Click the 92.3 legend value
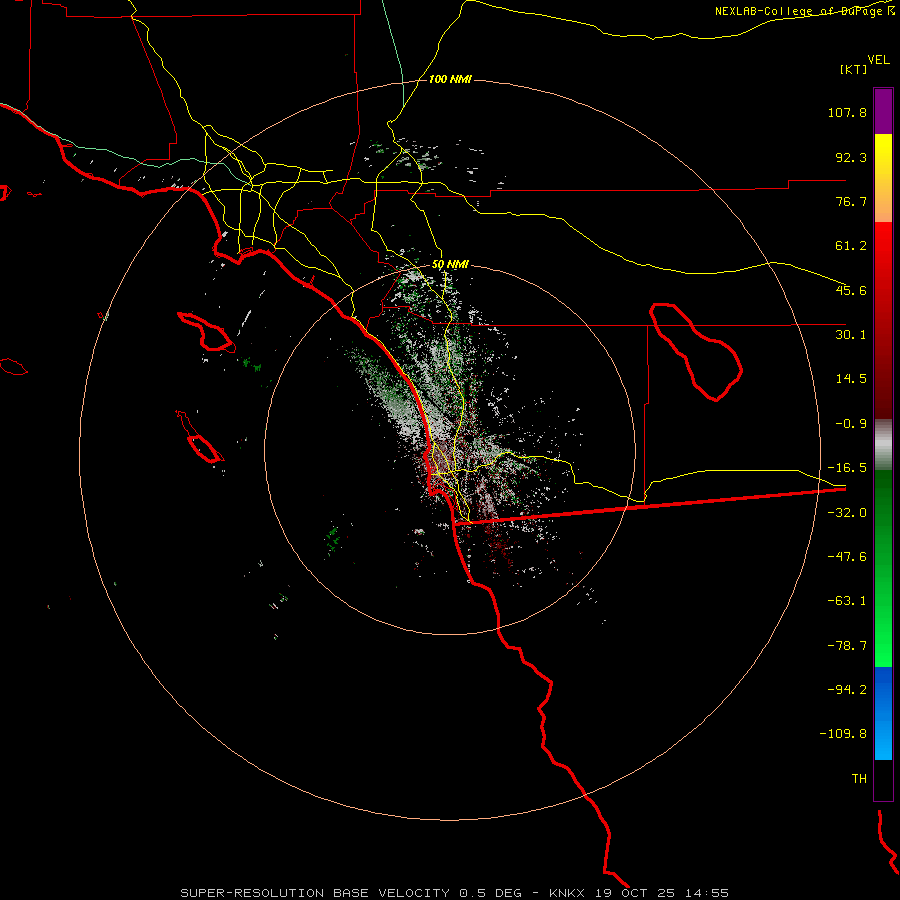 tap(851, 157)
